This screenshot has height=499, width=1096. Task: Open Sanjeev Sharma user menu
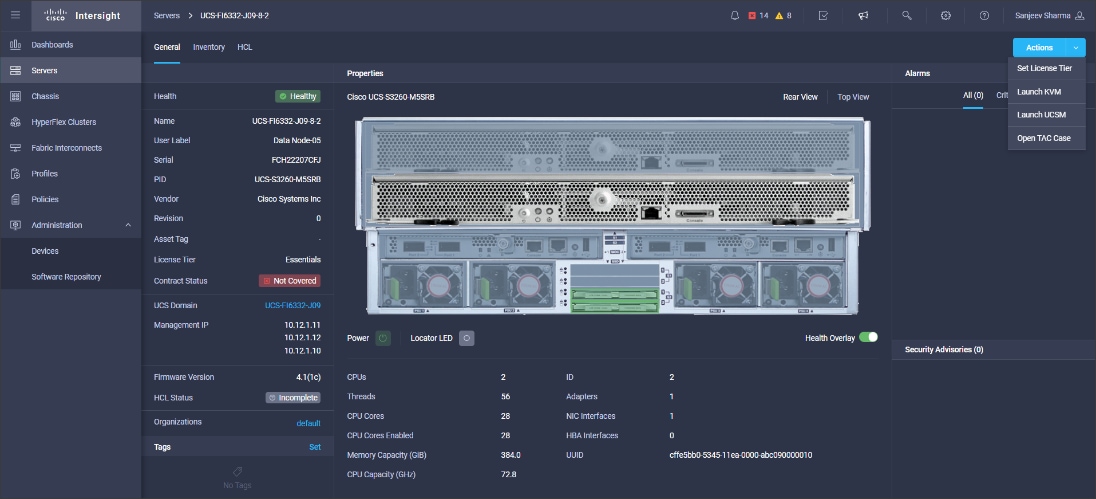[1050, 15]
